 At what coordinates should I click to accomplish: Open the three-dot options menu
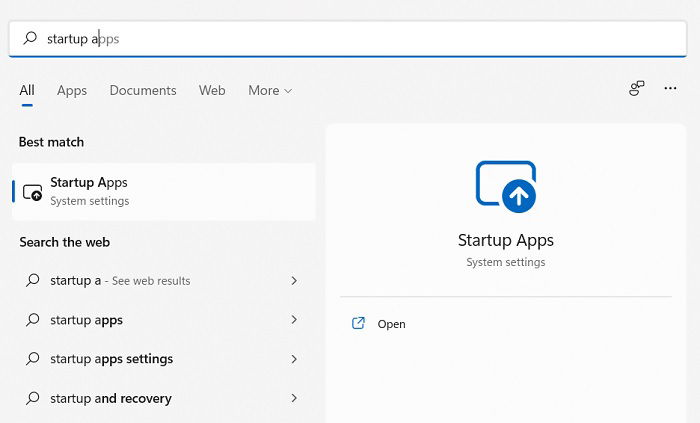coord(670,88)
